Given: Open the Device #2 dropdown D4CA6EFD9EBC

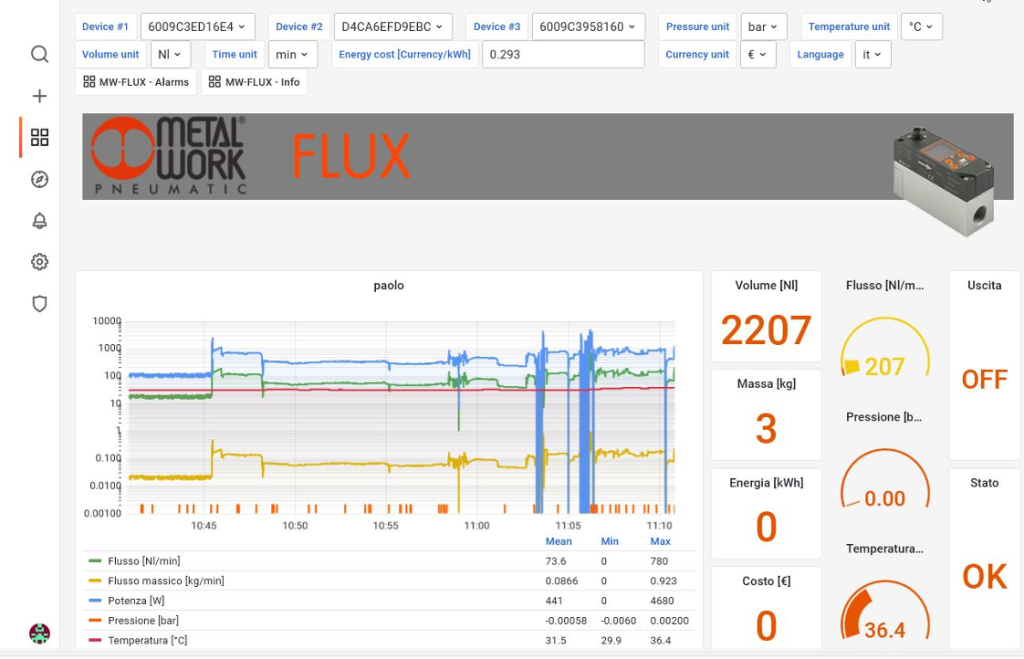Looking at the screenshot, I should tap(392, 27).
